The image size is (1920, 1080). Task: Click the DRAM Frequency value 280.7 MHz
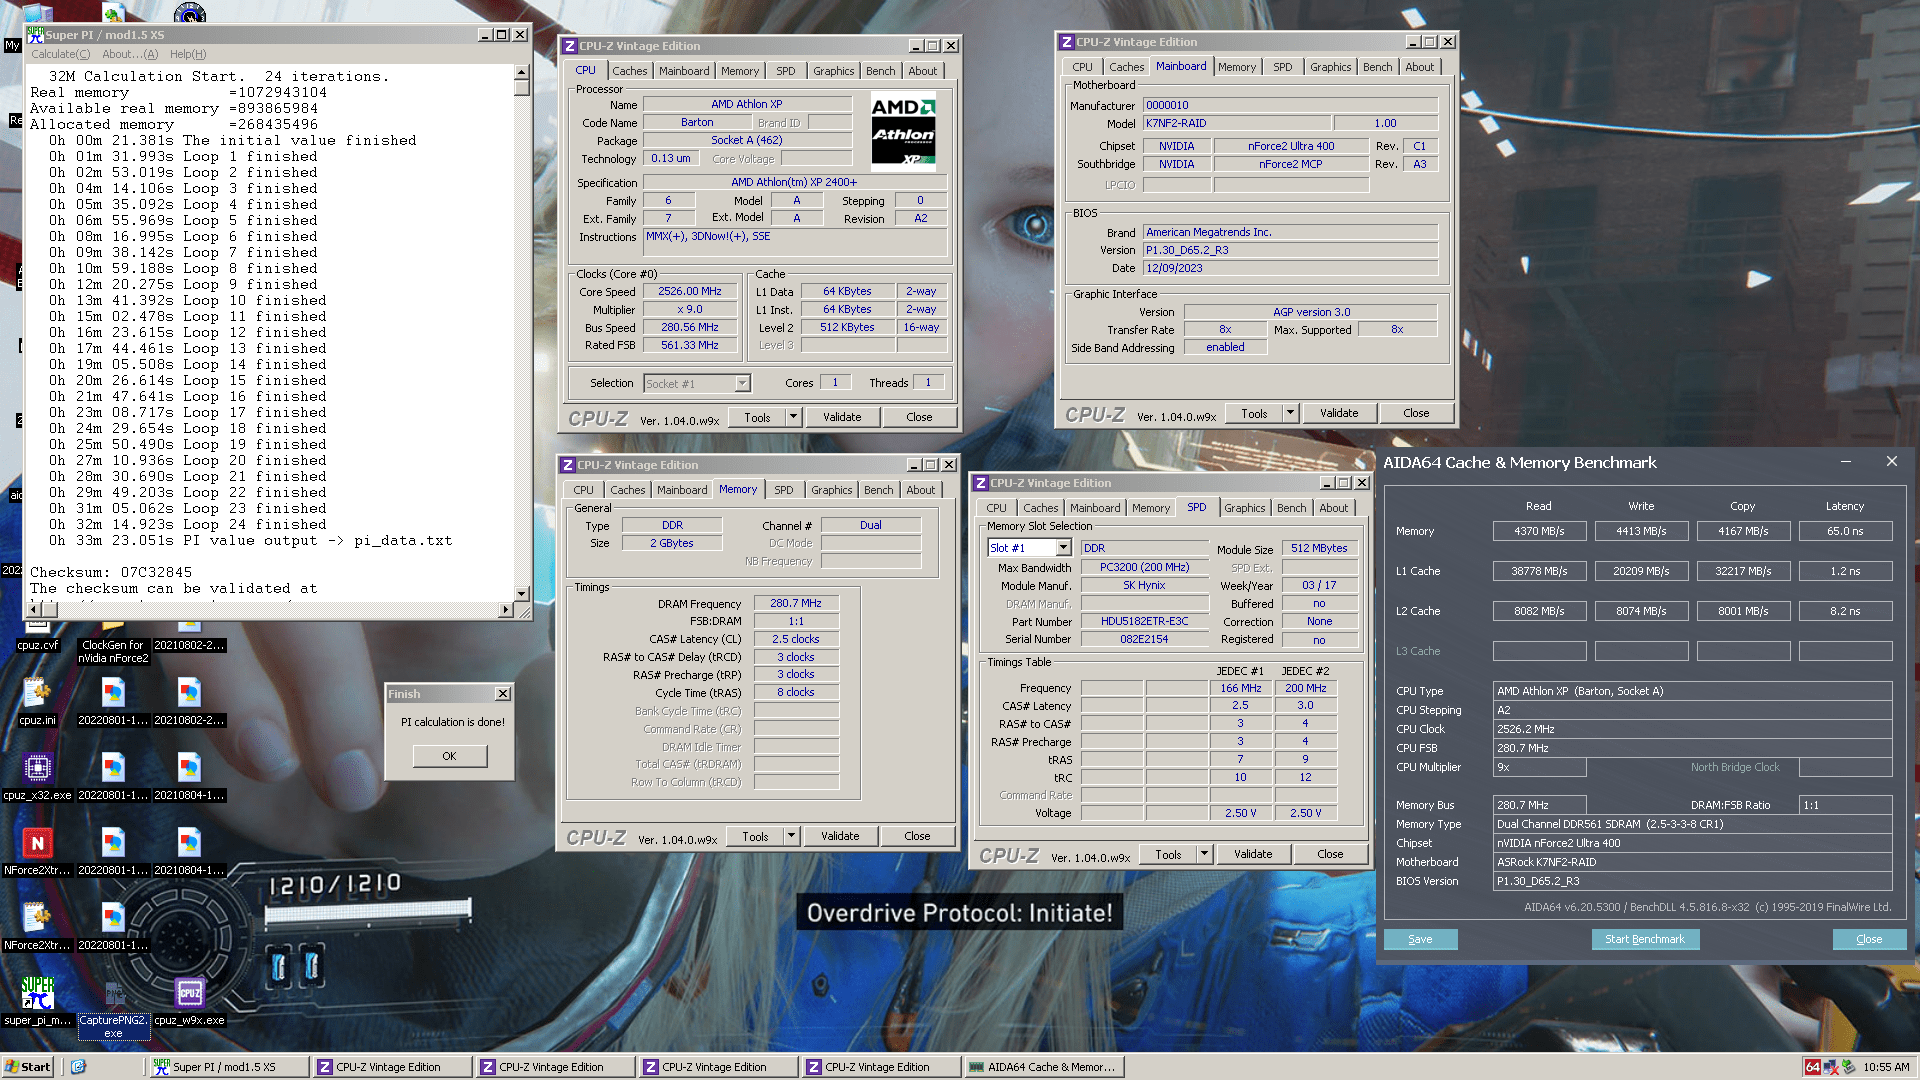pos(796,603)
